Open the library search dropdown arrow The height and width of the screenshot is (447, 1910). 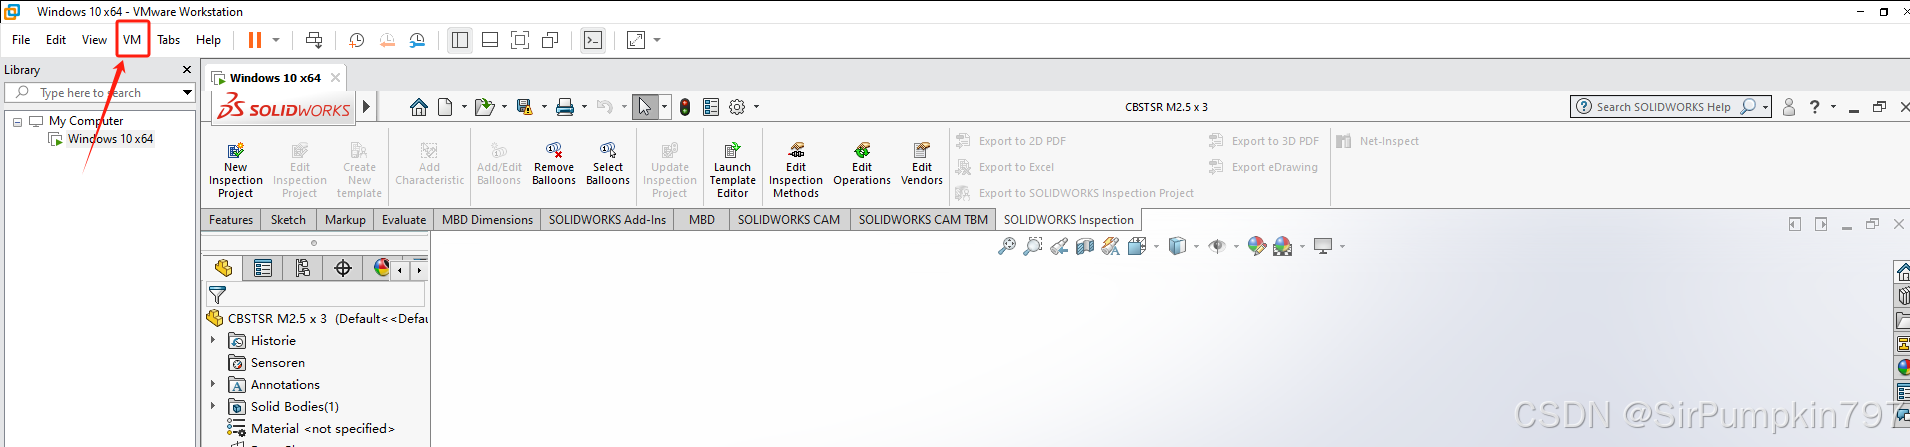click(x=187, y=93)
